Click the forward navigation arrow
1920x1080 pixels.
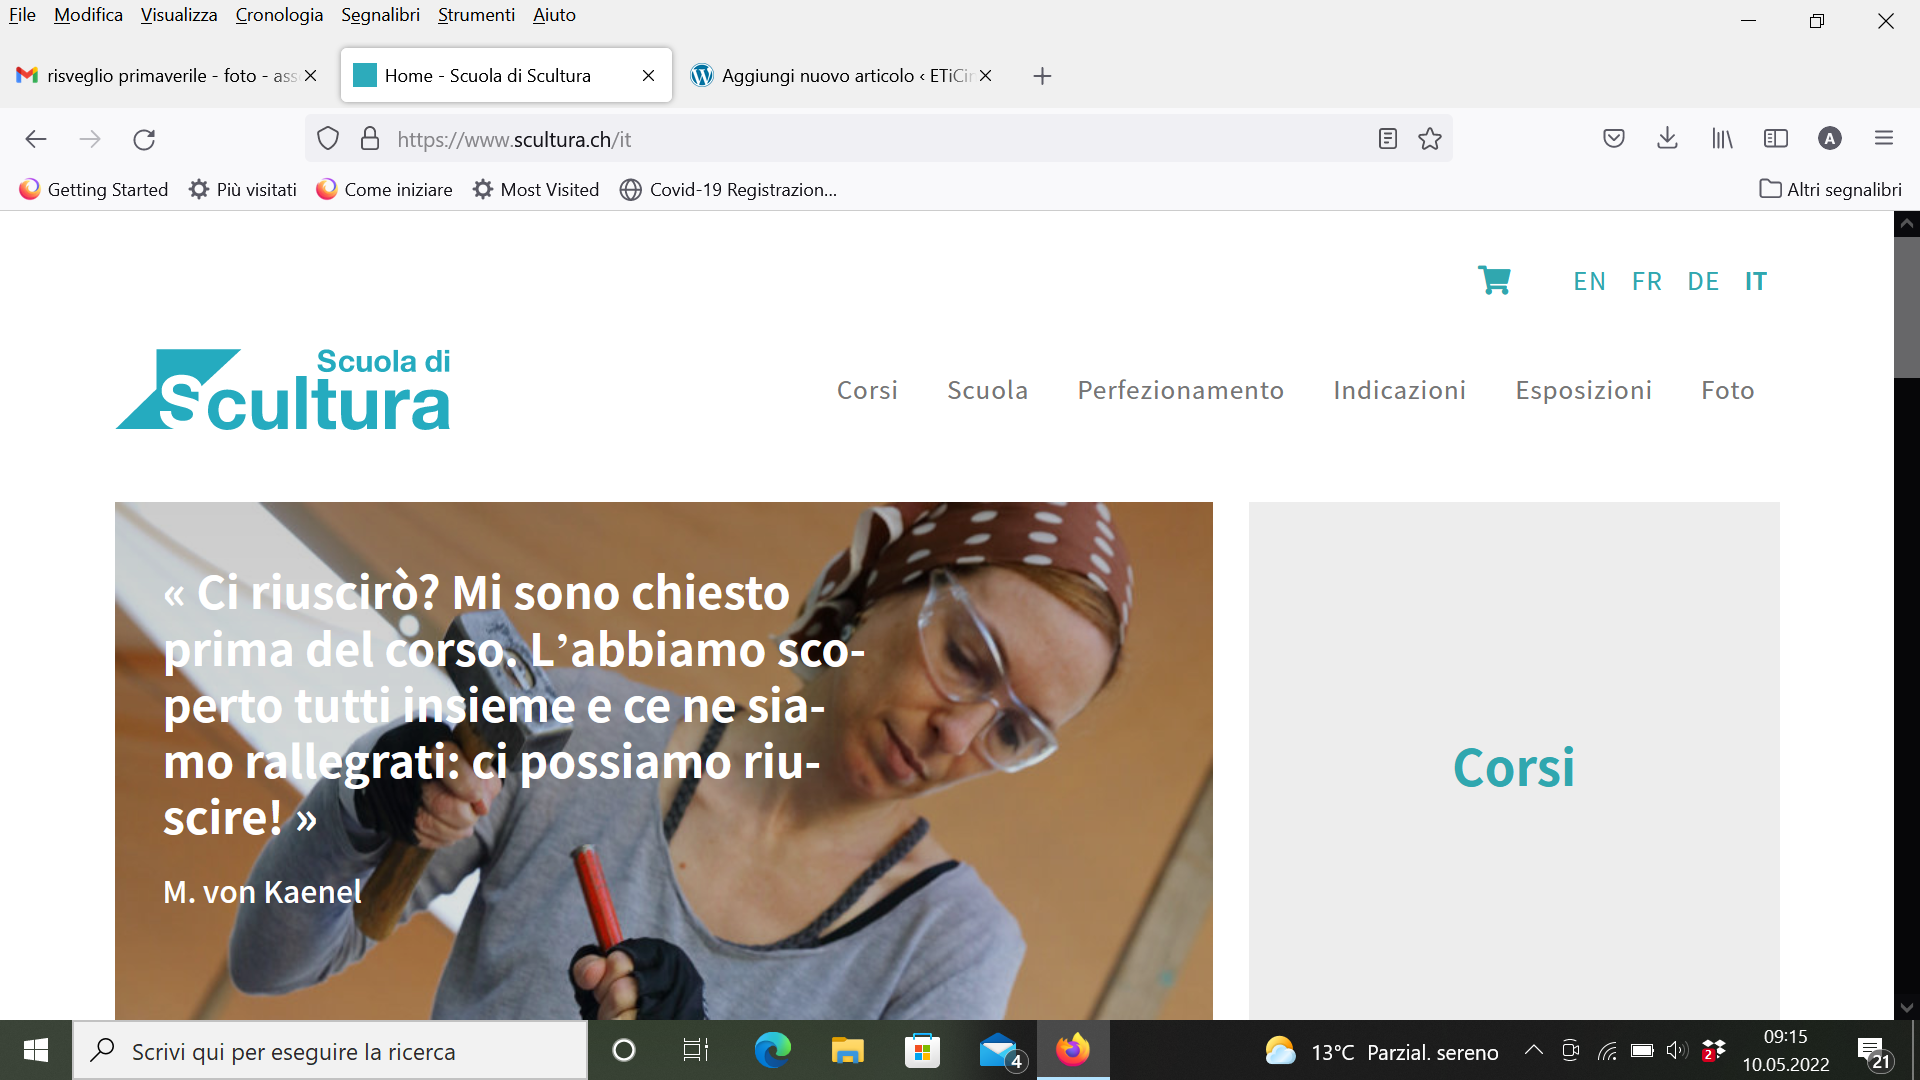[90, 139]
